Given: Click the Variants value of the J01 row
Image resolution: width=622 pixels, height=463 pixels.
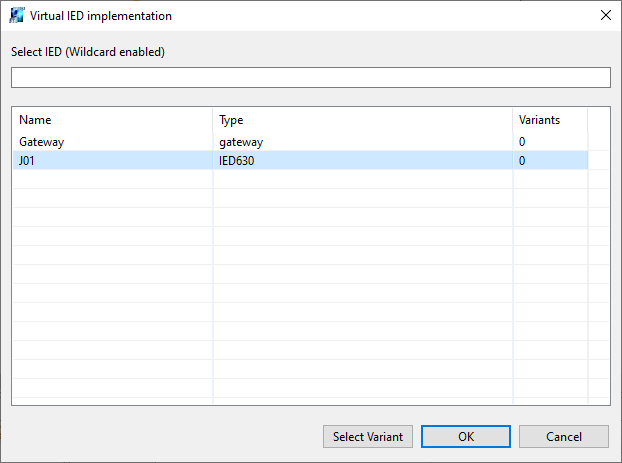Looking at the screenshot, I should tap(522, 160).
